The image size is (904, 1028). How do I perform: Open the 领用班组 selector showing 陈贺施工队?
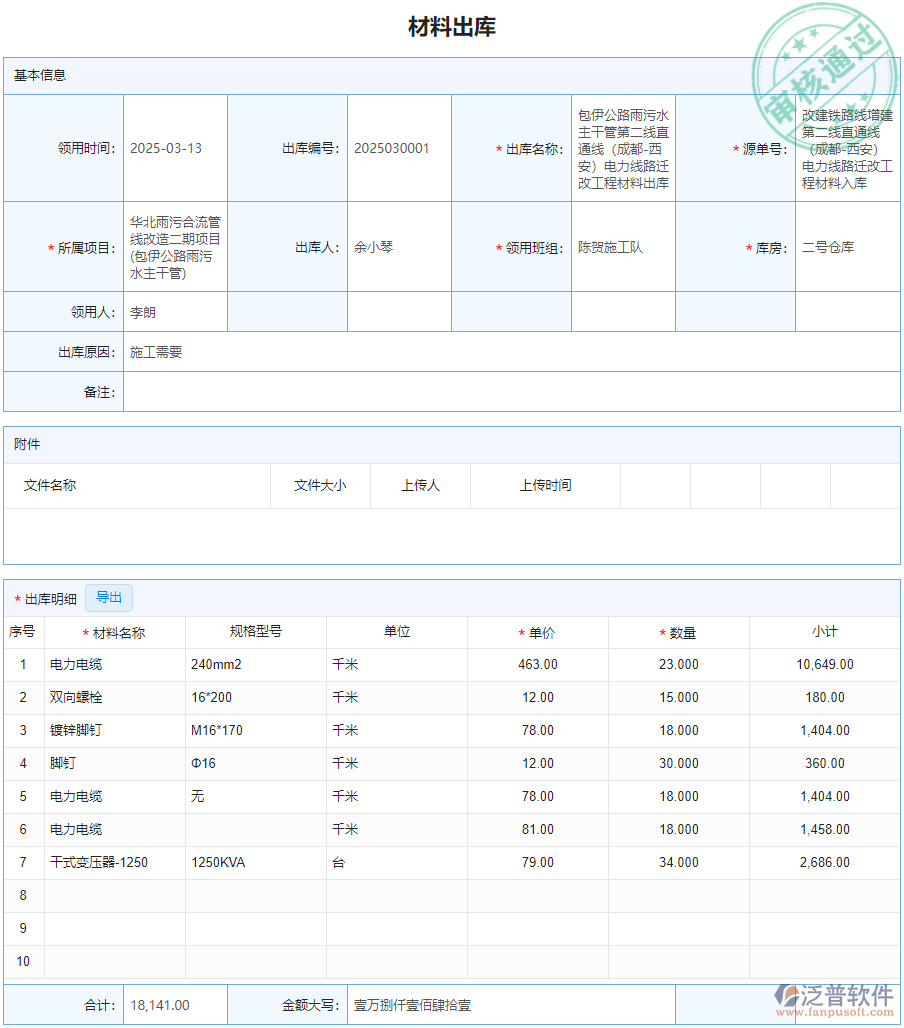620,247
